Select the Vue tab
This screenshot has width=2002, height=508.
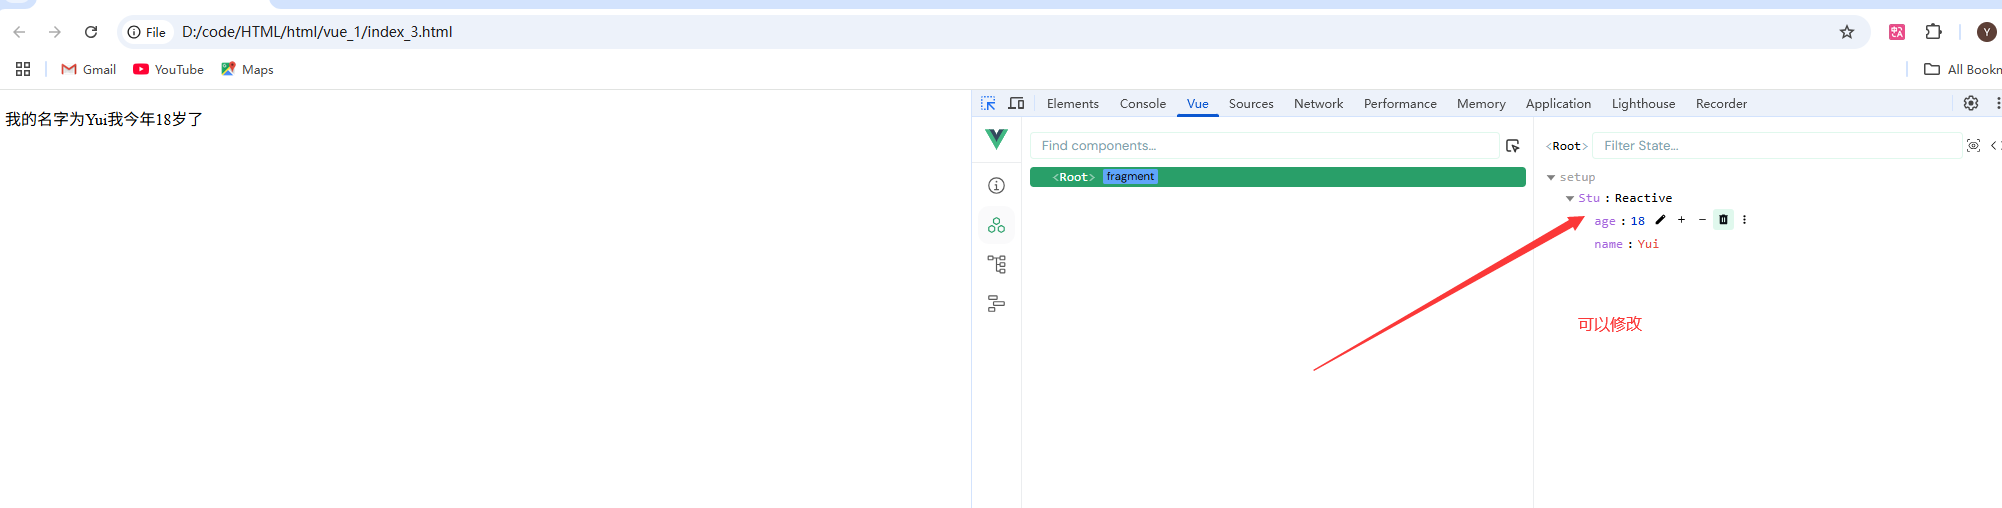click(x=1198, y=104)
